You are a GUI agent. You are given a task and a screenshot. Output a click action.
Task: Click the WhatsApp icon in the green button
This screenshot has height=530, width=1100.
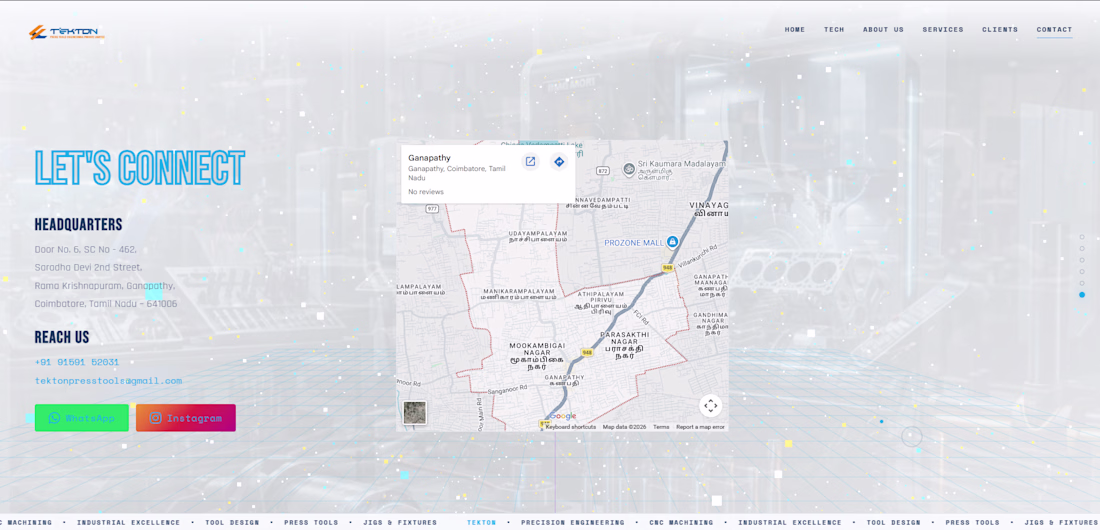[54, 418]
